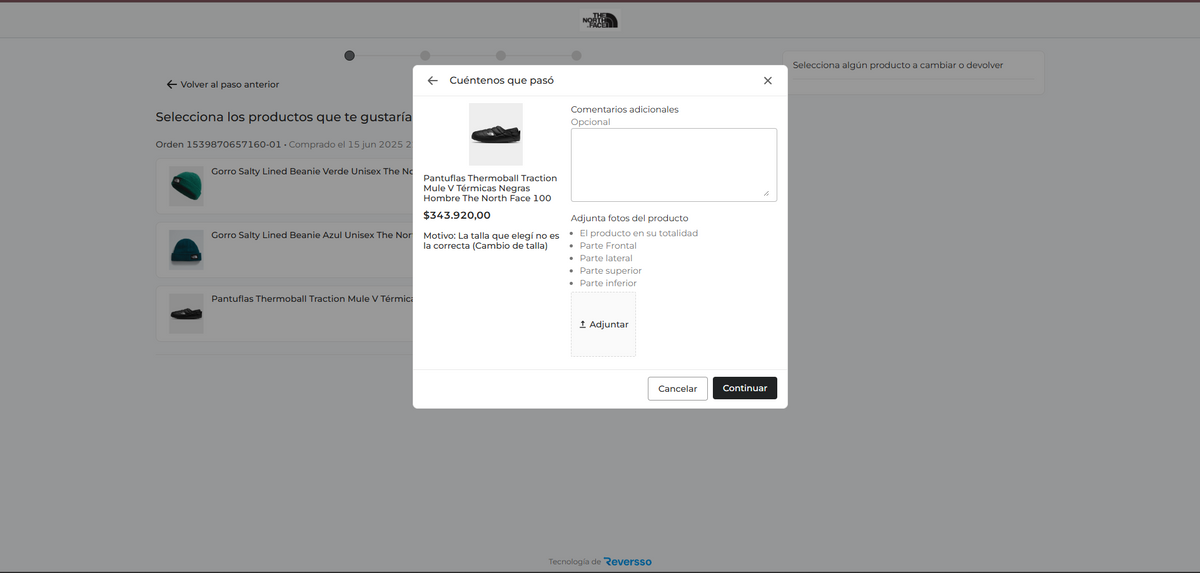The image size is (1200, 573).
Task: Click Cancelar button
Action: [x=678, y=388]
